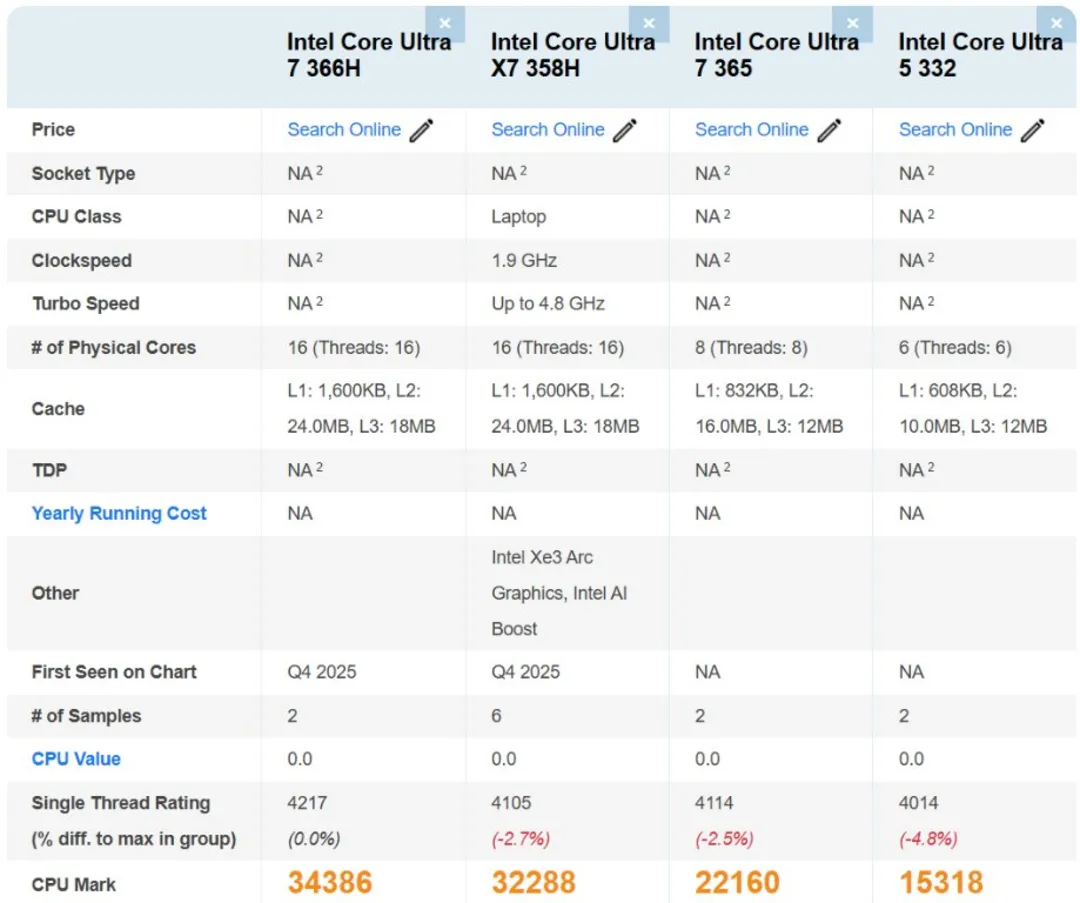The height and width of the screenshot is (903, 1080).
Task: Click pencil edit icon for Ultra 5 332 price
Action: tap(1033, 130)
